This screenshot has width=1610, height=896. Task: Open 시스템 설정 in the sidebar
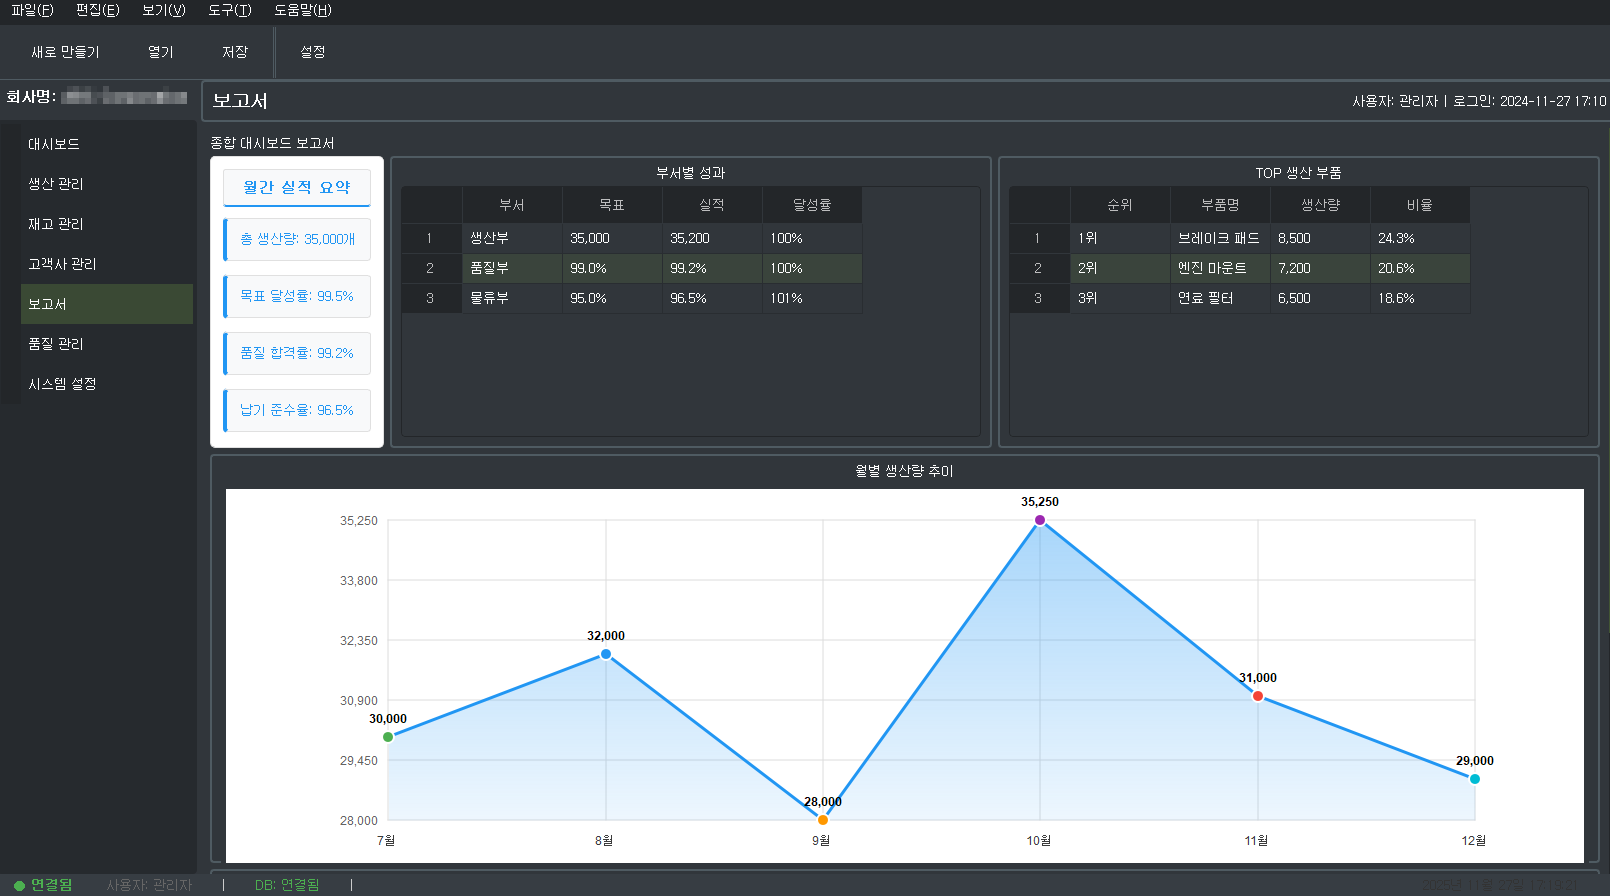(62, 384)
